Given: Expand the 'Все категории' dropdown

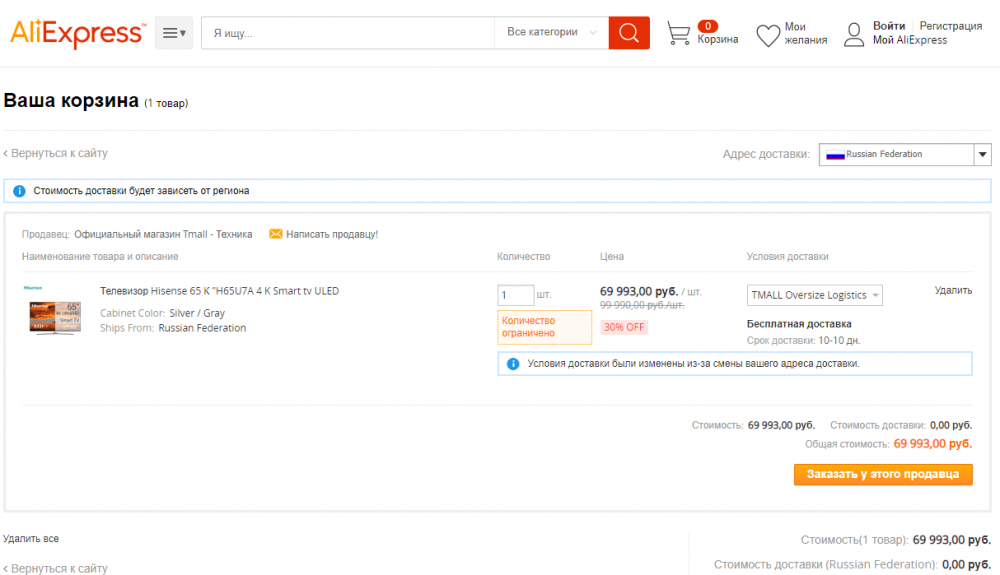Looking at the screenshot, I should pos(551,33).
